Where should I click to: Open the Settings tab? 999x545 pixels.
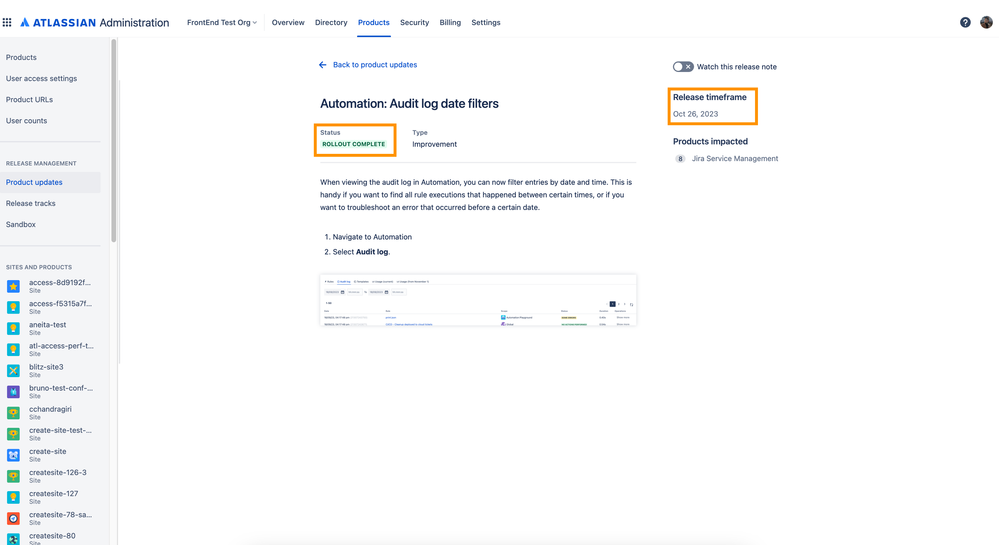point(485,22)
